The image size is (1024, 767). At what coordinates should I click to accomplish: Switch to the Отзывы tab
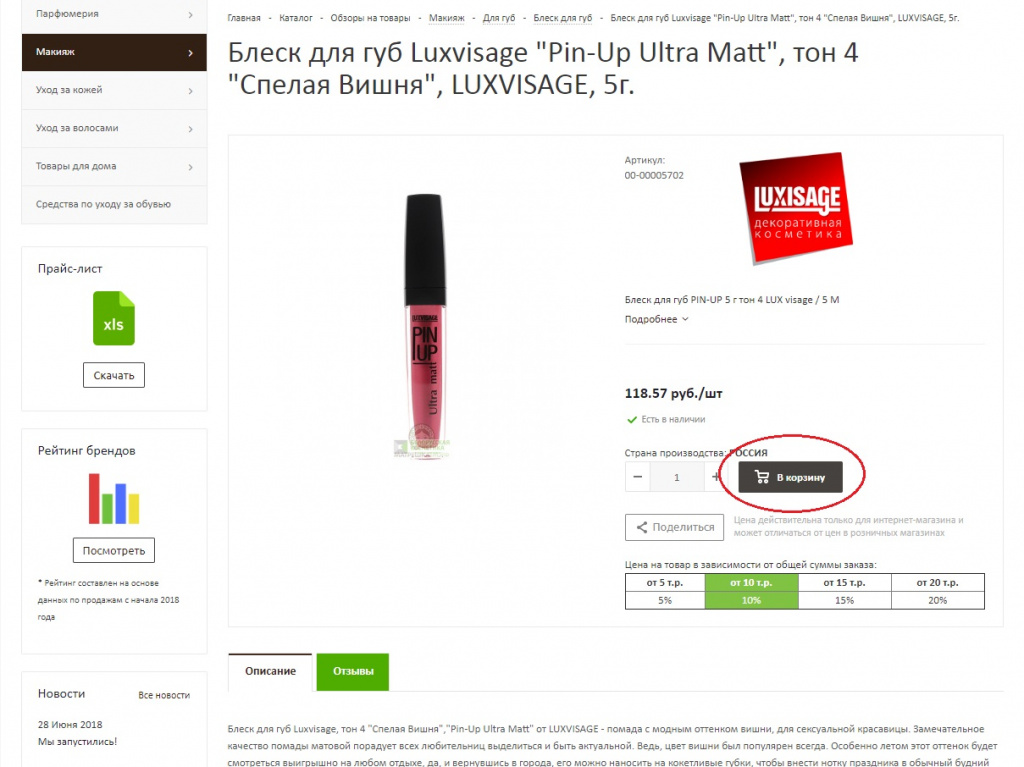tap(353, 672)
